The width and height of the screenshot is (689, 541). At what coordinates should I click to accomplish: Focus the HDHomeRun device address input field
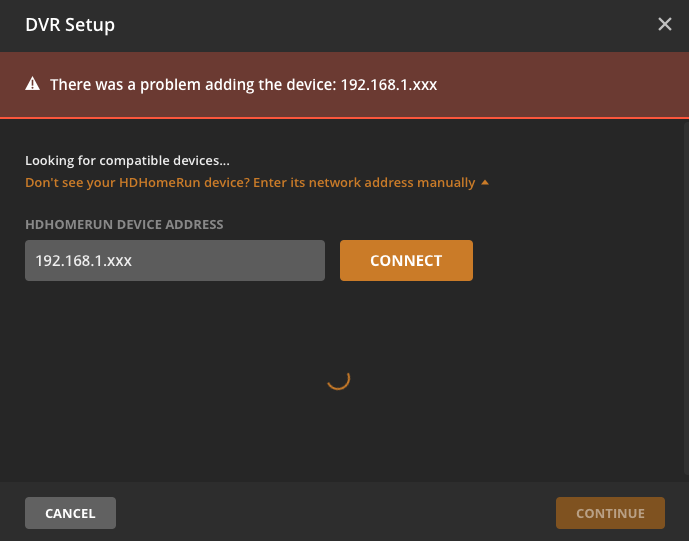(x=175, y=260)
